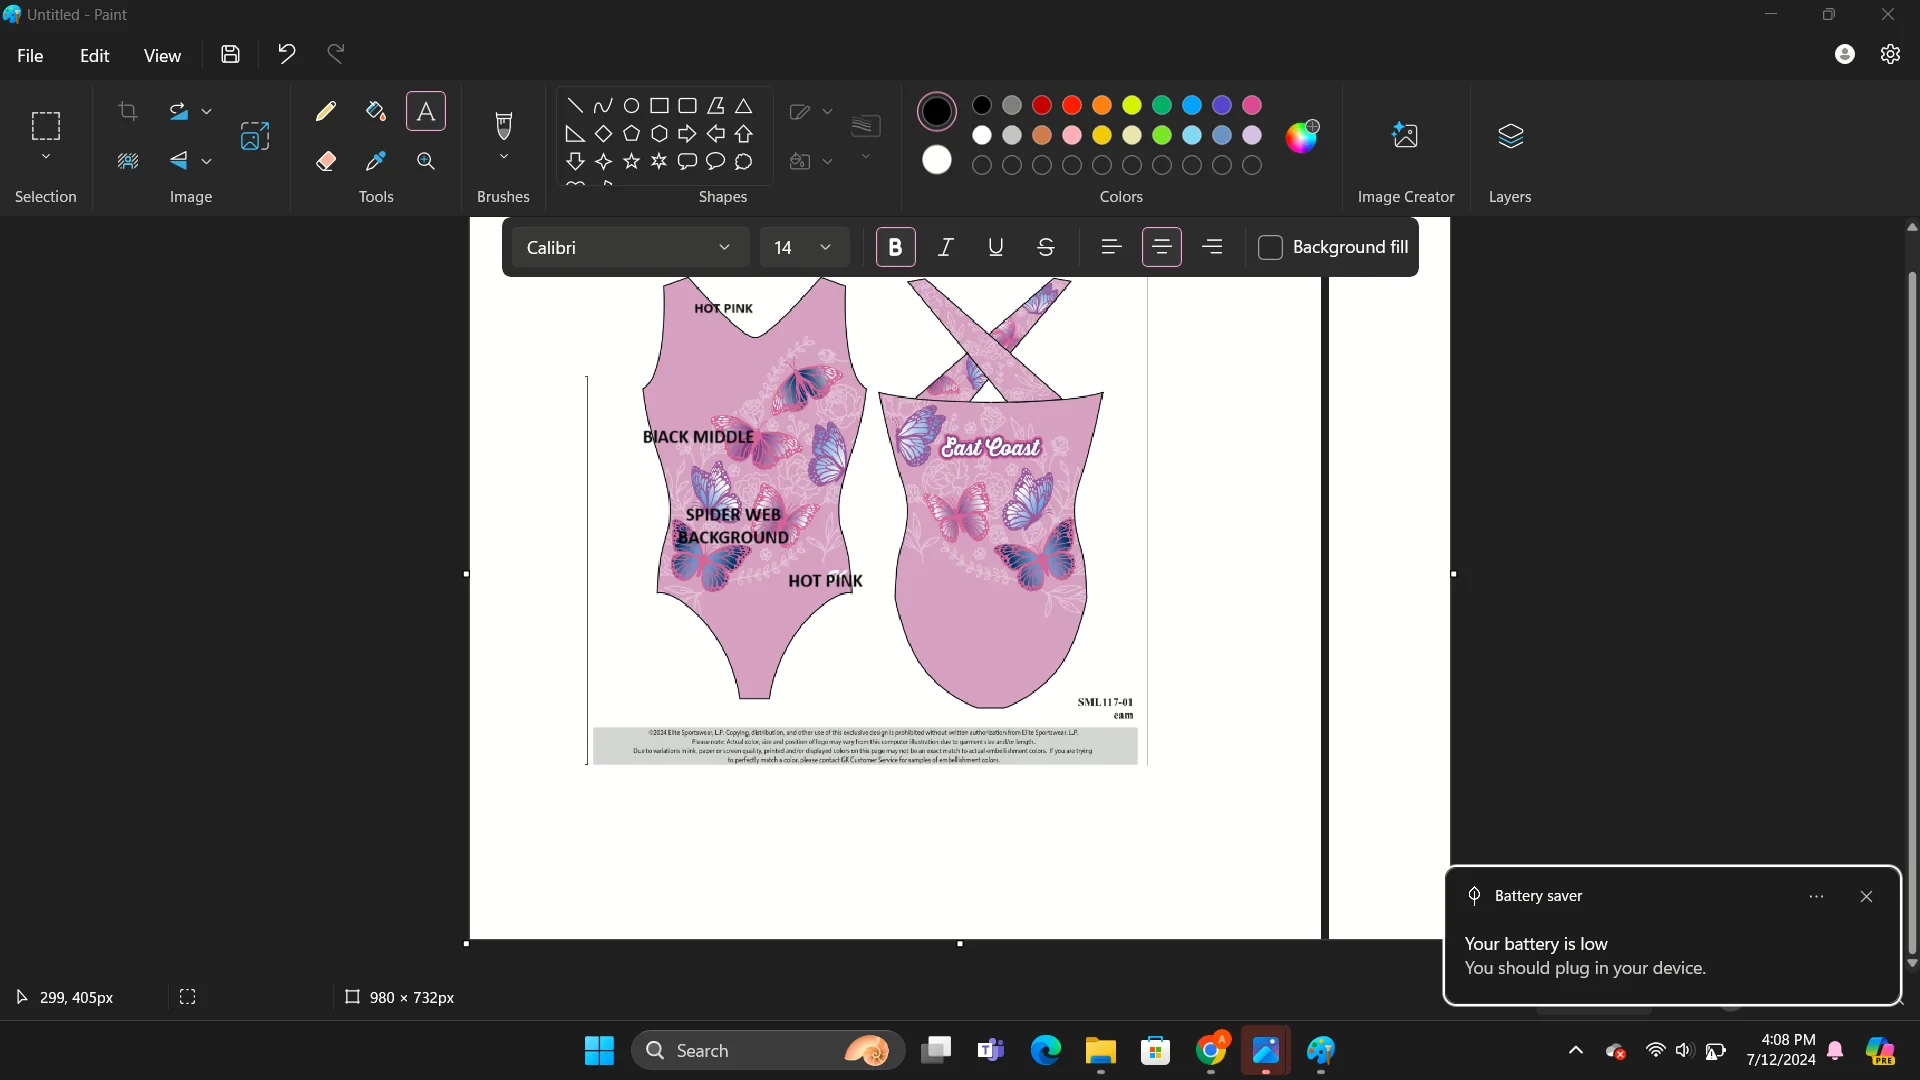
Task: Expand the Rotate options dropdown
Action: pyautogui.click(x=207, y=111)
